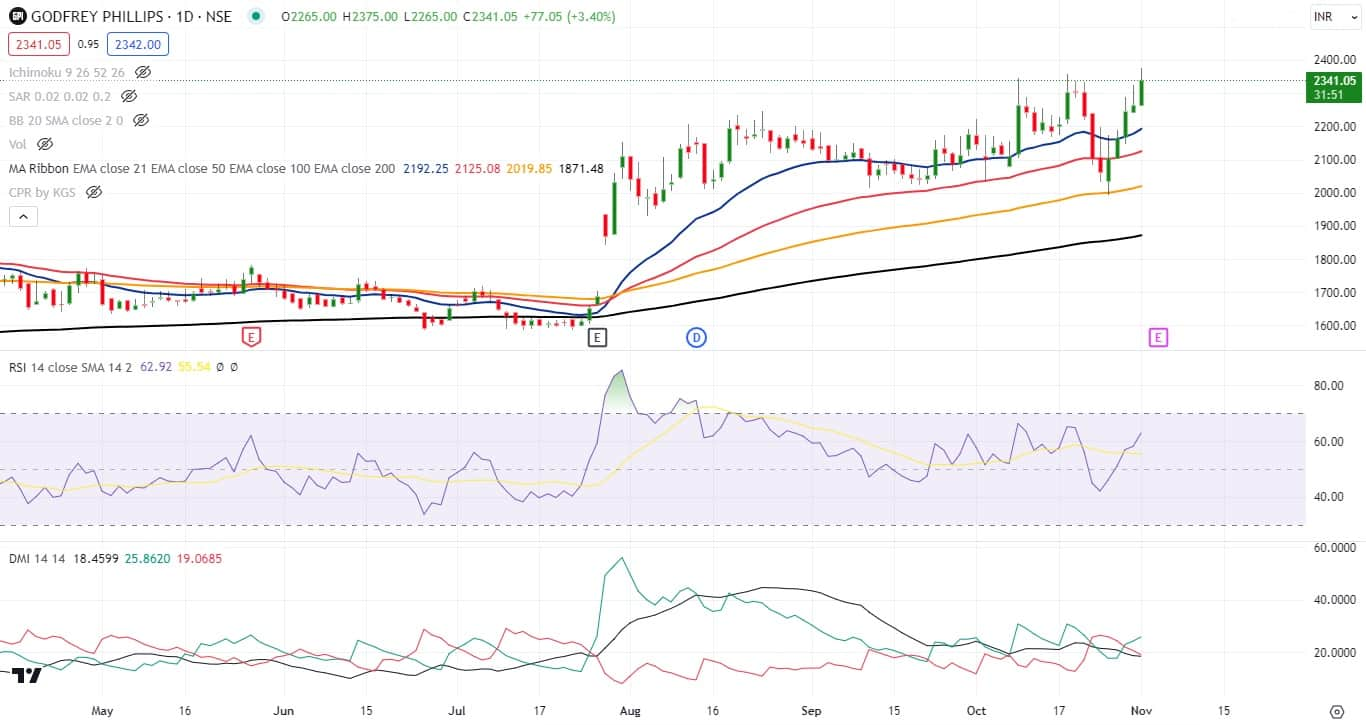Click the Godfrey Phillips symbol logo icon

coord(18,17)
